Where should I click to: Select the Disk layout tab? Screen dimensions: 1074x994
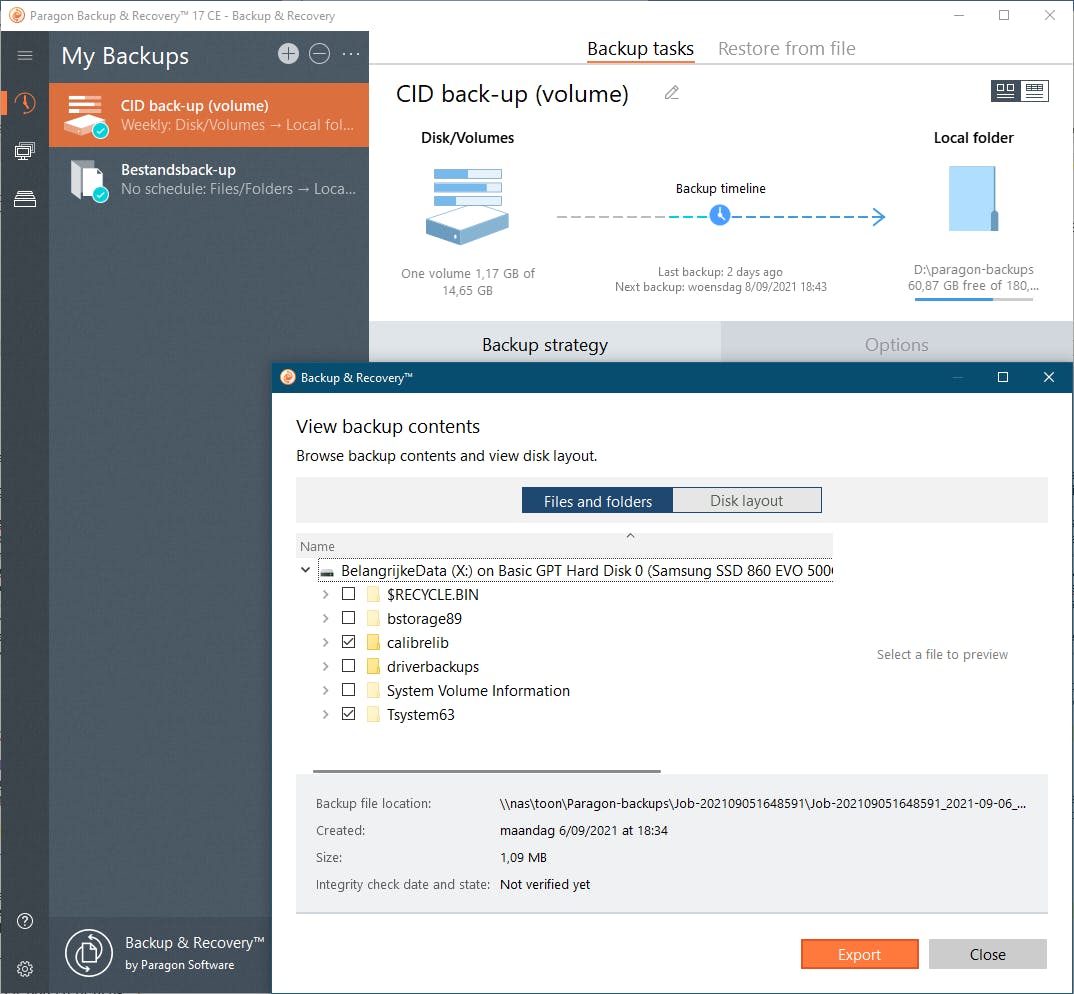point(747,501)
